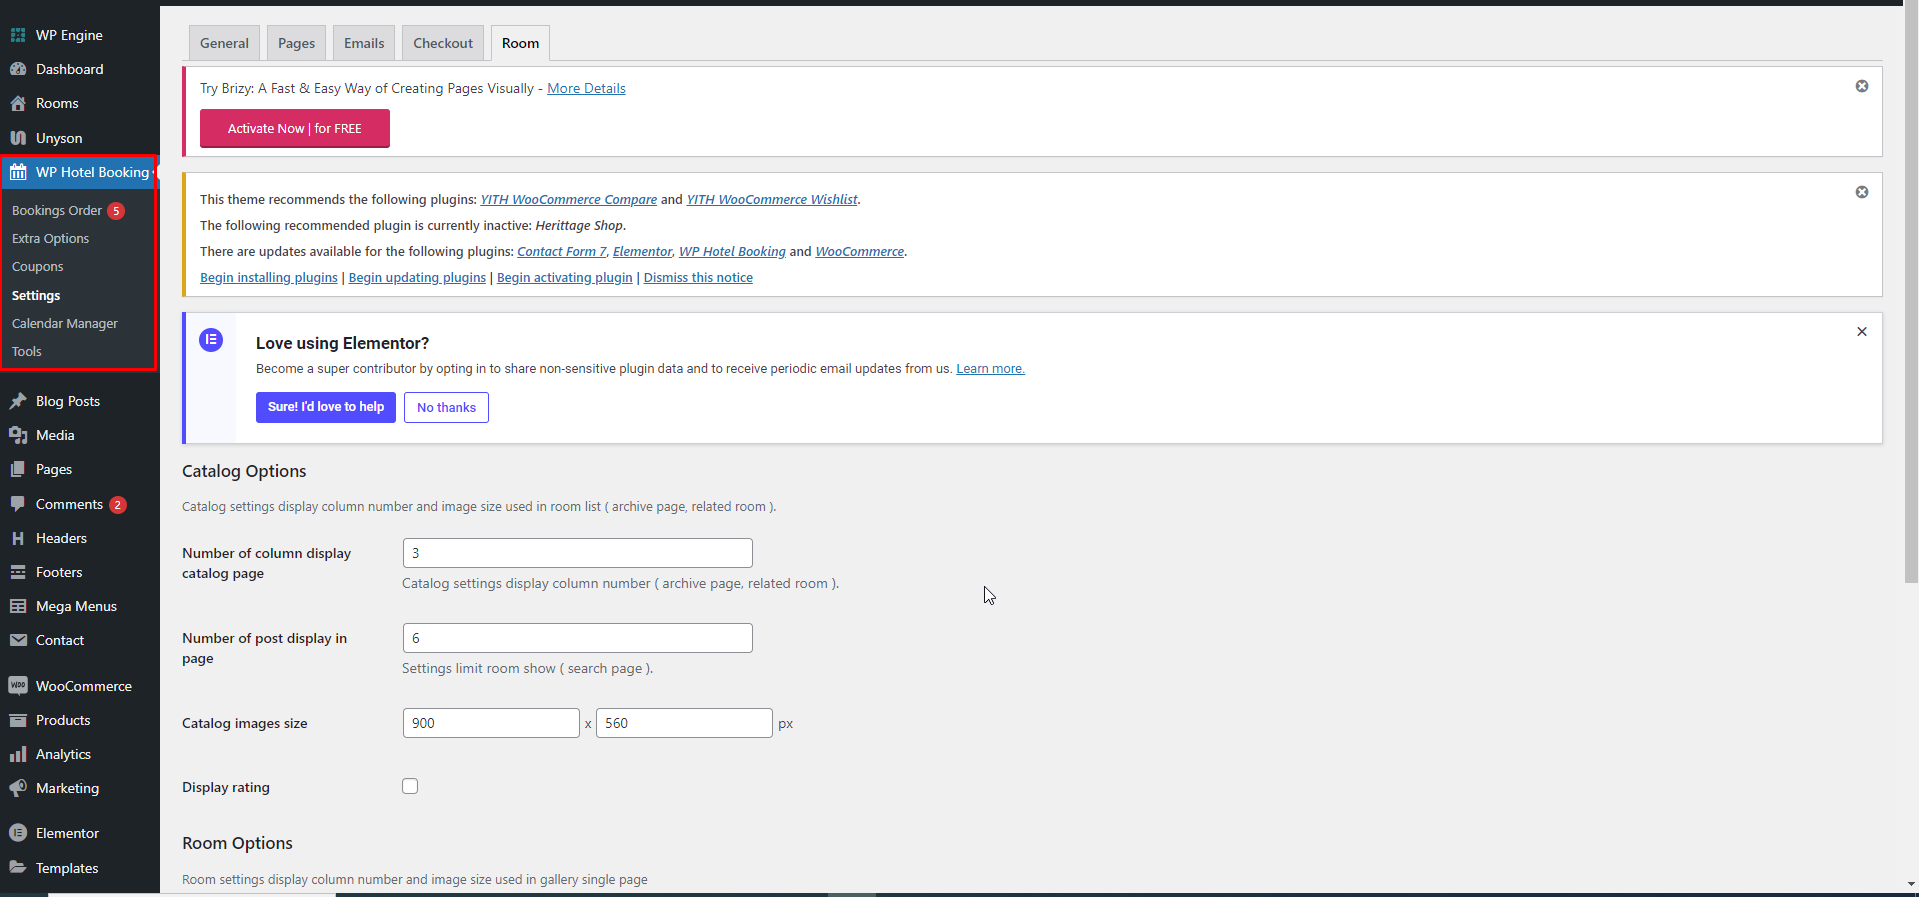Click the Activate Now for FREE button
Image resolution: width=1919 pixels, height=897 pixels.
pos(295,129)
